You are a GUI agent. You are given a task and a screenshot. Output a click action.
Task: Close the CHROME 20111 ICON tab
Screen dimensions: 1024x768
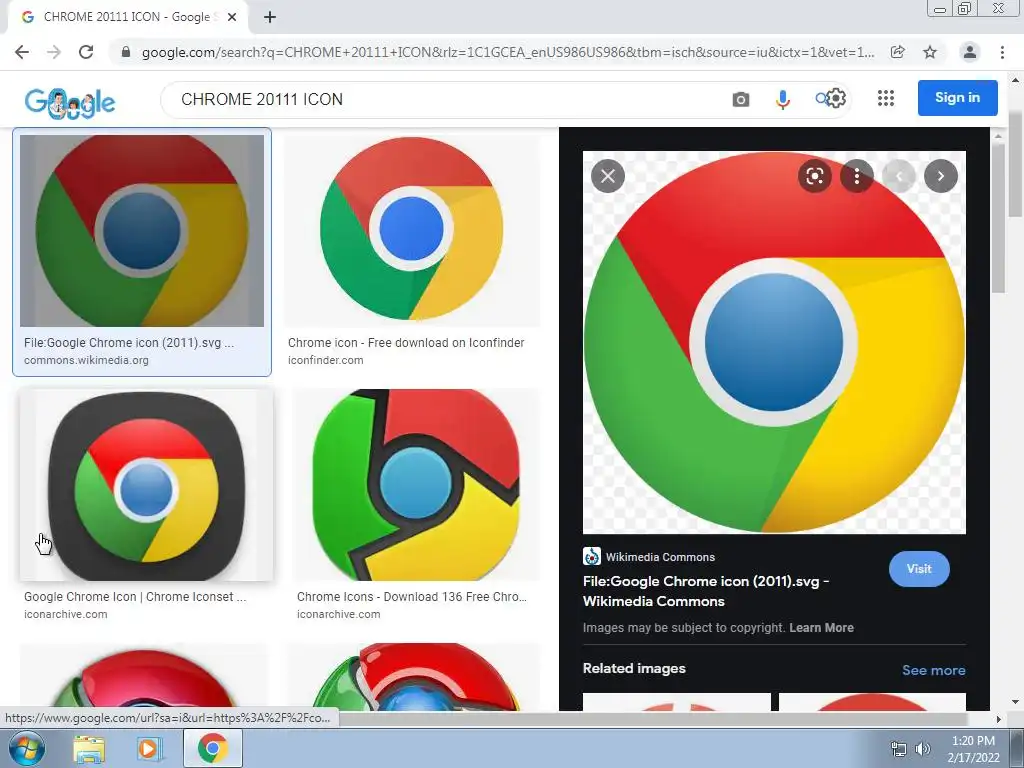(232, 17)
